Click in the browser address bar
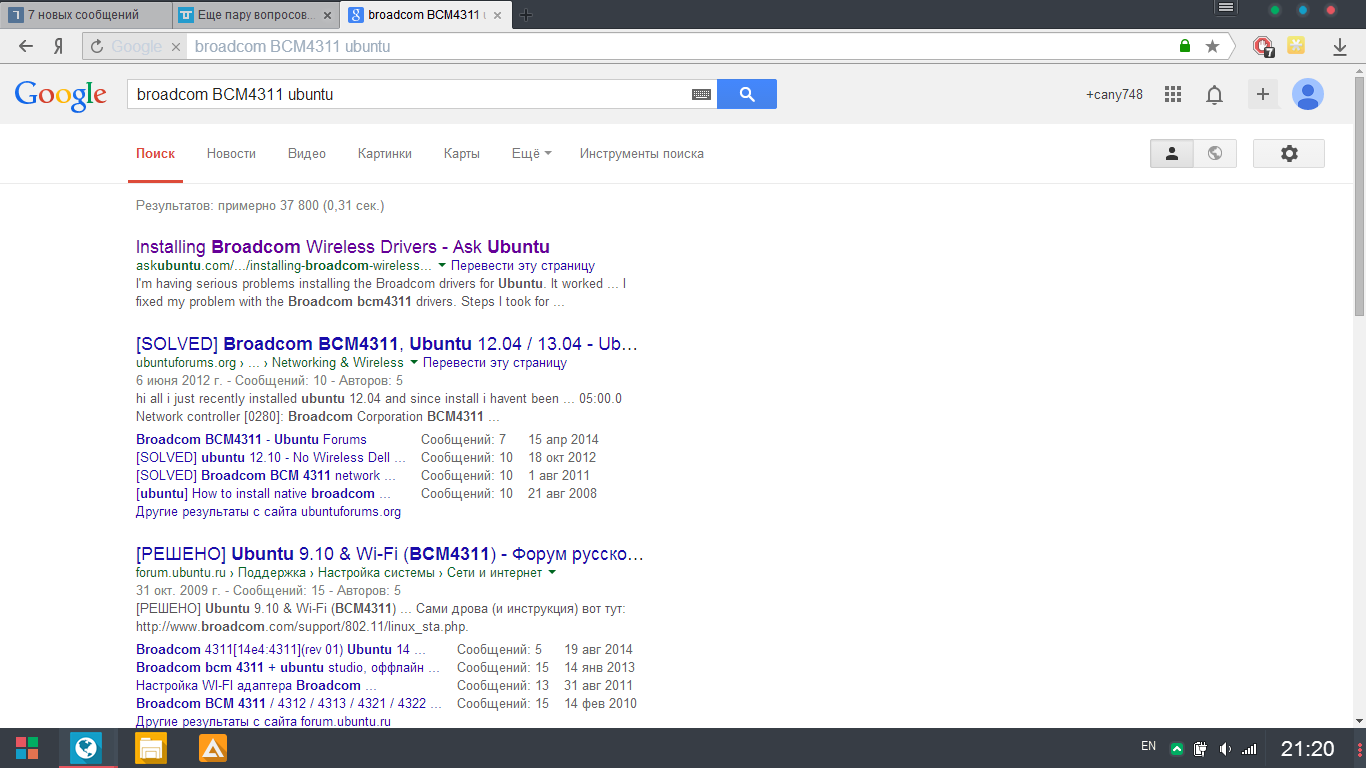This screenshot has height=768, width=1366. [x=680, y=46]
